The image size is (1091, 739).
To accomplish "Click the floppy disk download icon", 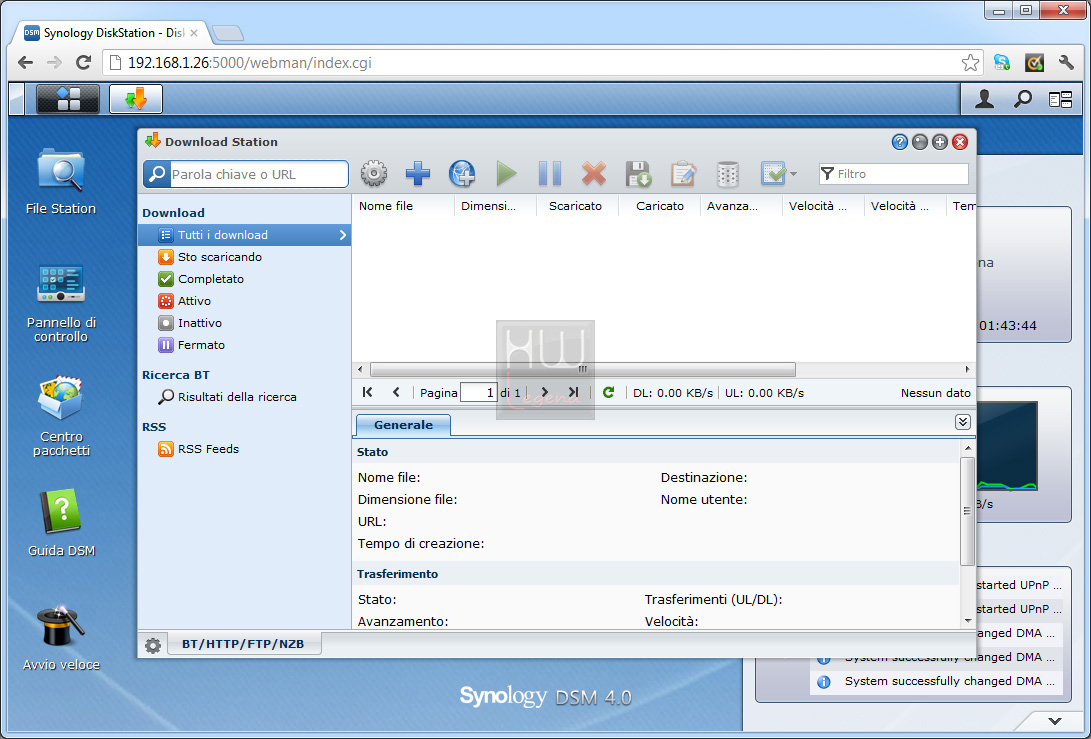I will [638, 173].
